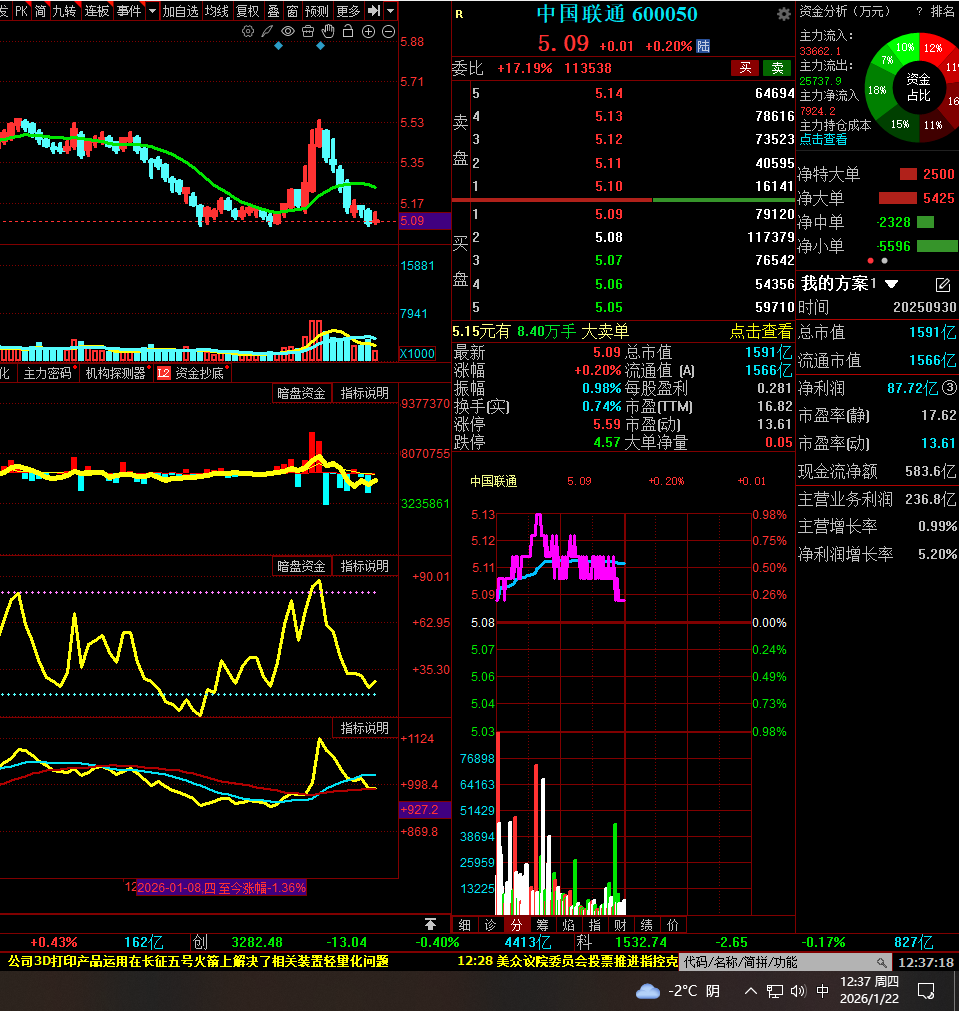Click the red 买 buy button
The width and height of the screenshot is (959, 1011).
tap(745, 68)
